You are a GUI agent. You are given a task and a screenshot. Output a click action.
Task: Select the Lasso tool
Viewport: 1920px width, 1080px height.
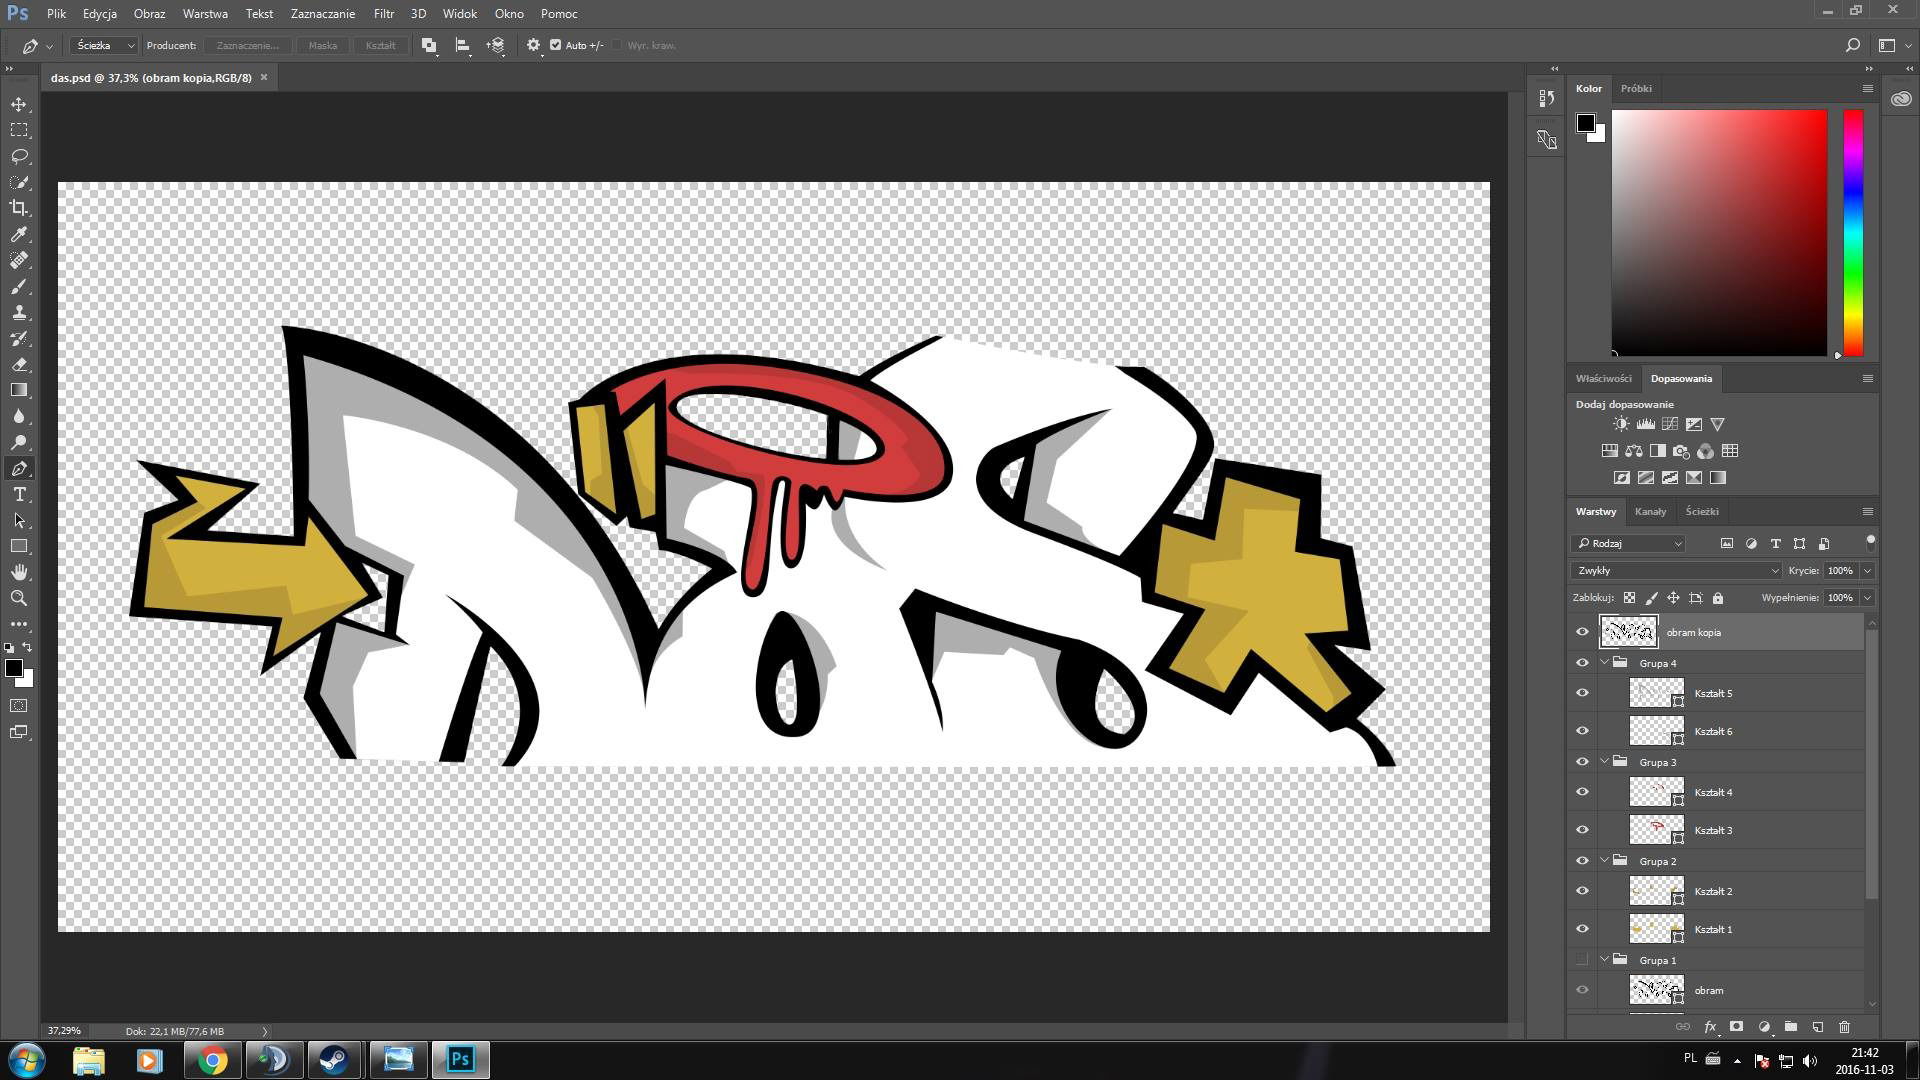click(19, 156)
